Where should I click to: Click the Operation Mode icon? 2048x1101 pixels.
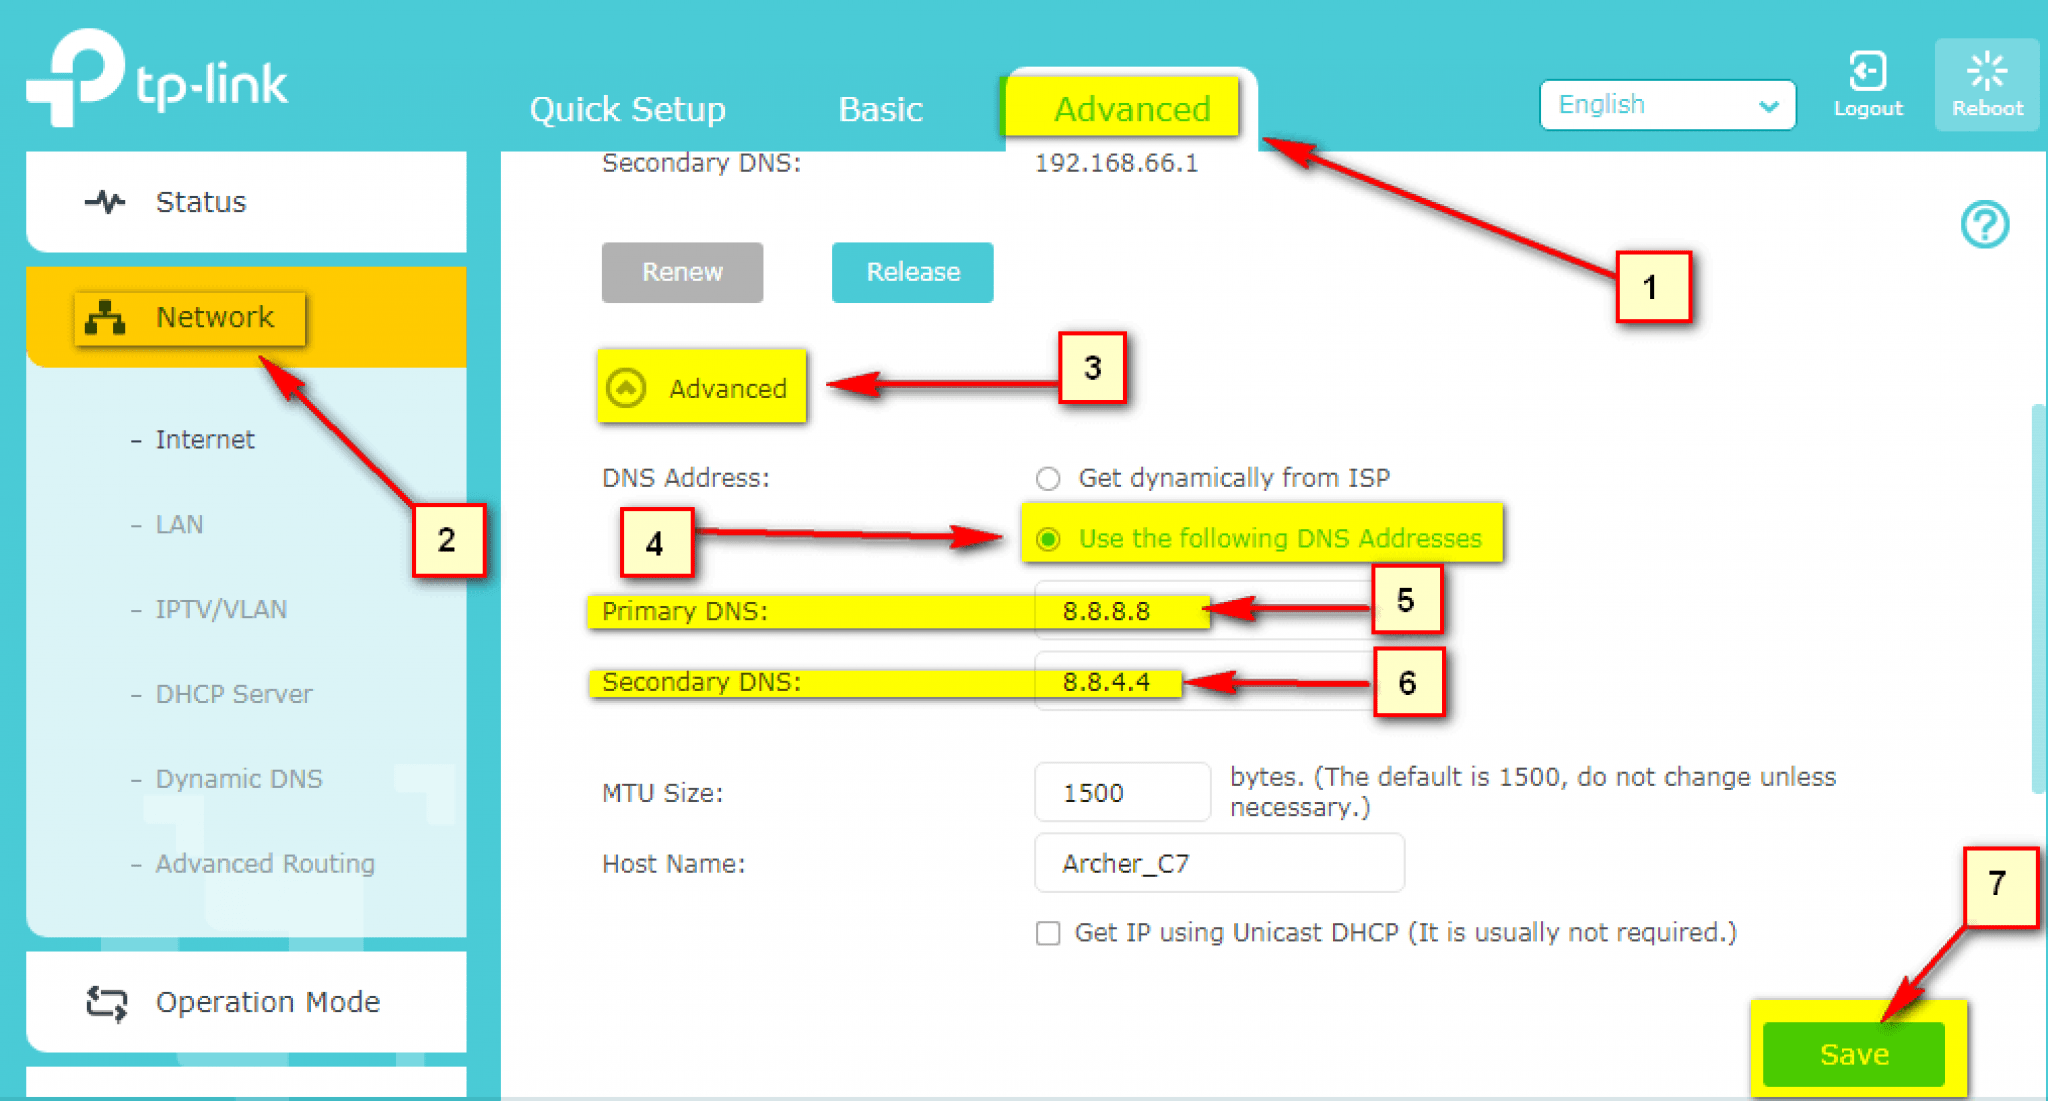(102, 1001)
